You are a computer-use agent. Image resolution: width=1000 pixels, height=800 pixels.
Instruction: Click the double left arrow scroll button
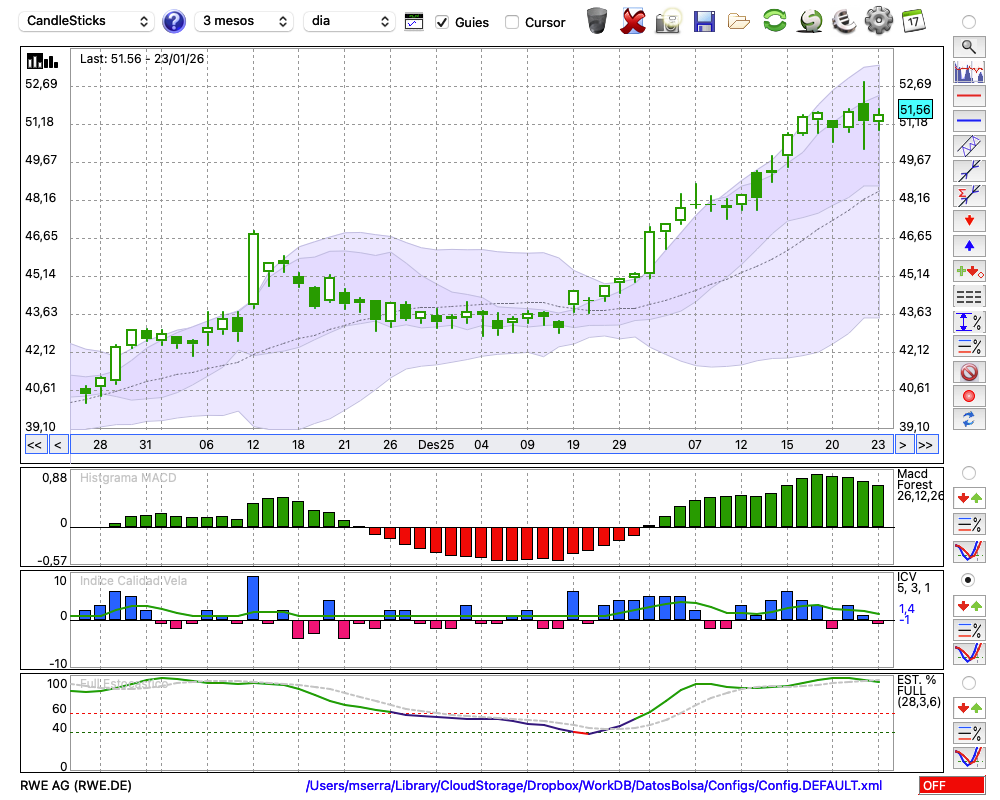point(34,445)
